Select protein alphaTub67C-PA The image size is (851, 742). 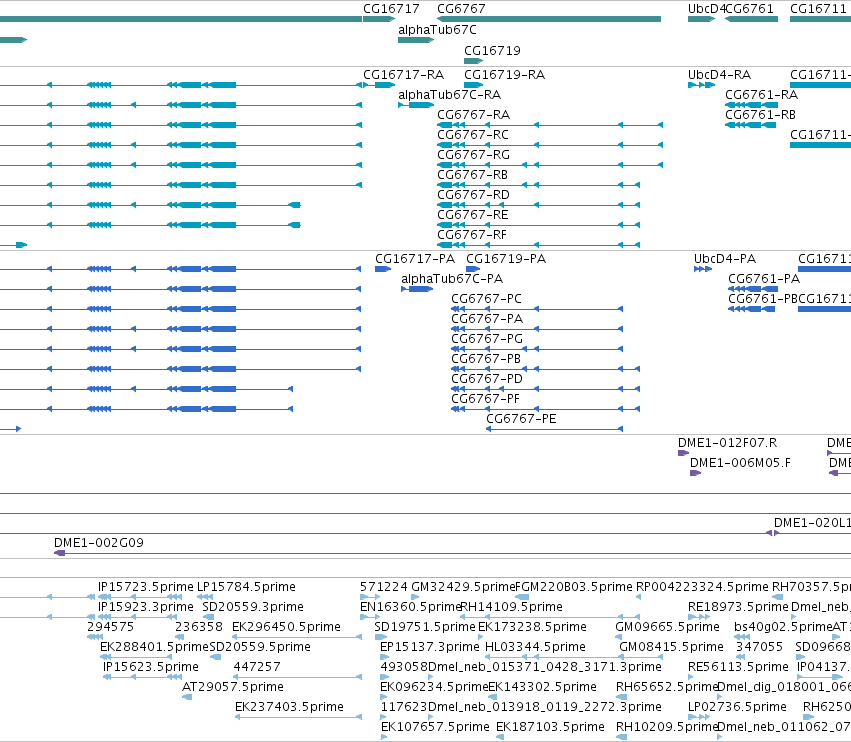[x=452, y=279]
